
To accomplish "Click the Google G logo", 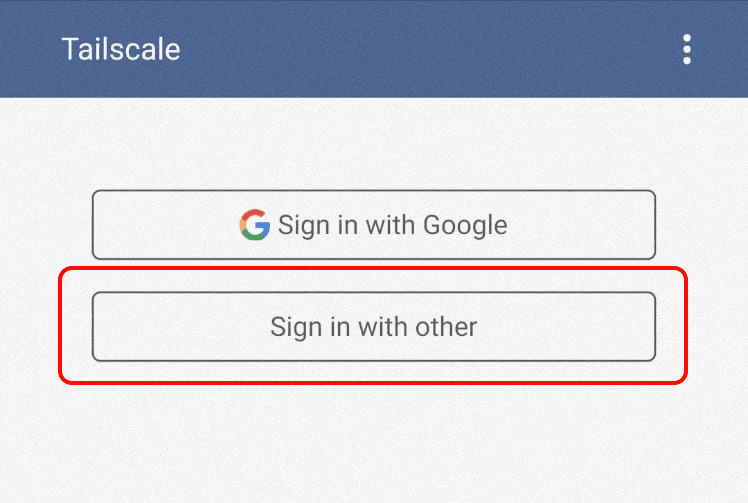I will point(255,224).
